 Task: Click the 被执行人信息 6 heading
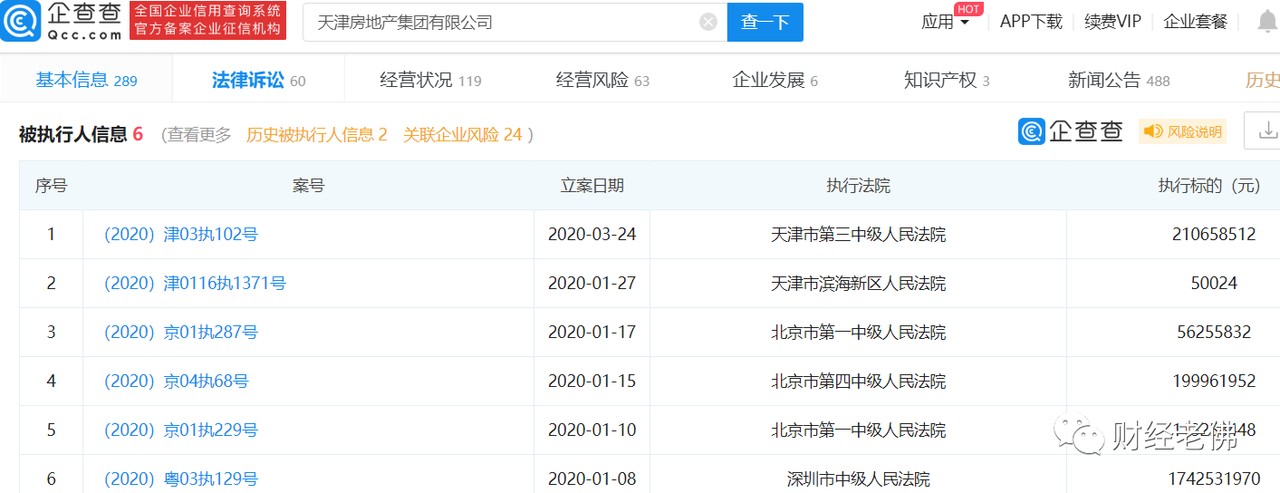click(x=81, y=134)
